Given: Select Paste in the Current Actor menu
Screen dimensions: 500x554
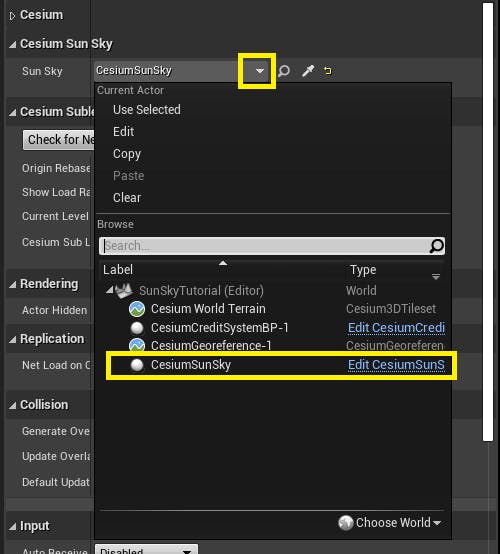Looking at the screenshot, I should pos(128,176).
